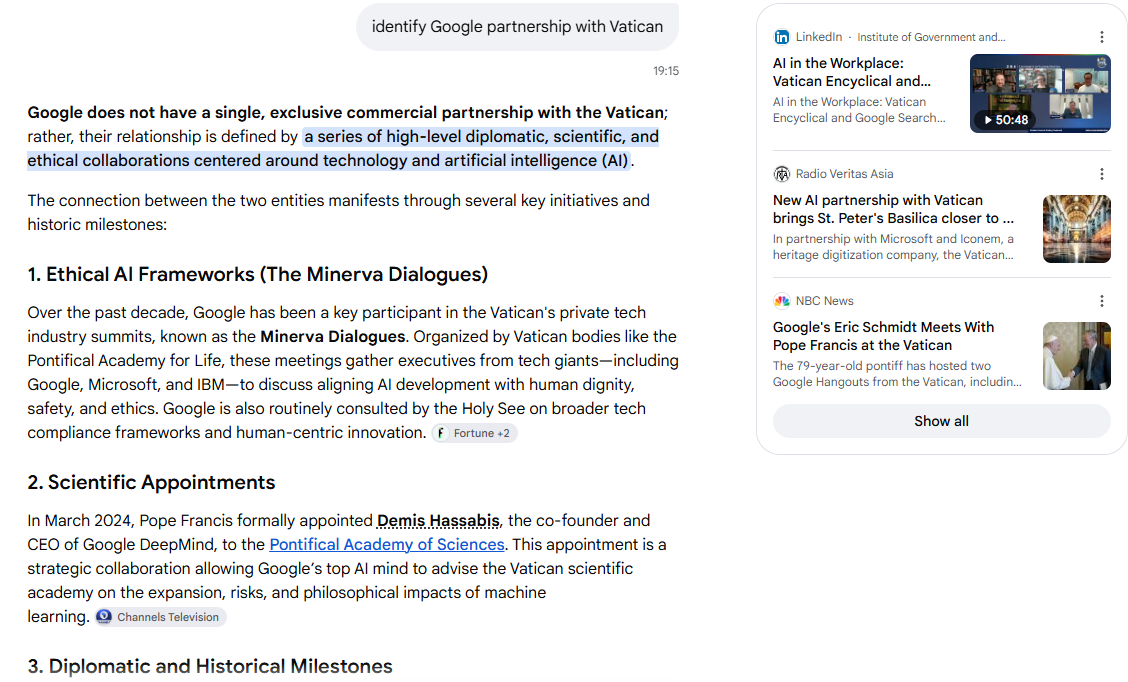Open 'AI in the Workplace' article title

click(x=852, y=72)
